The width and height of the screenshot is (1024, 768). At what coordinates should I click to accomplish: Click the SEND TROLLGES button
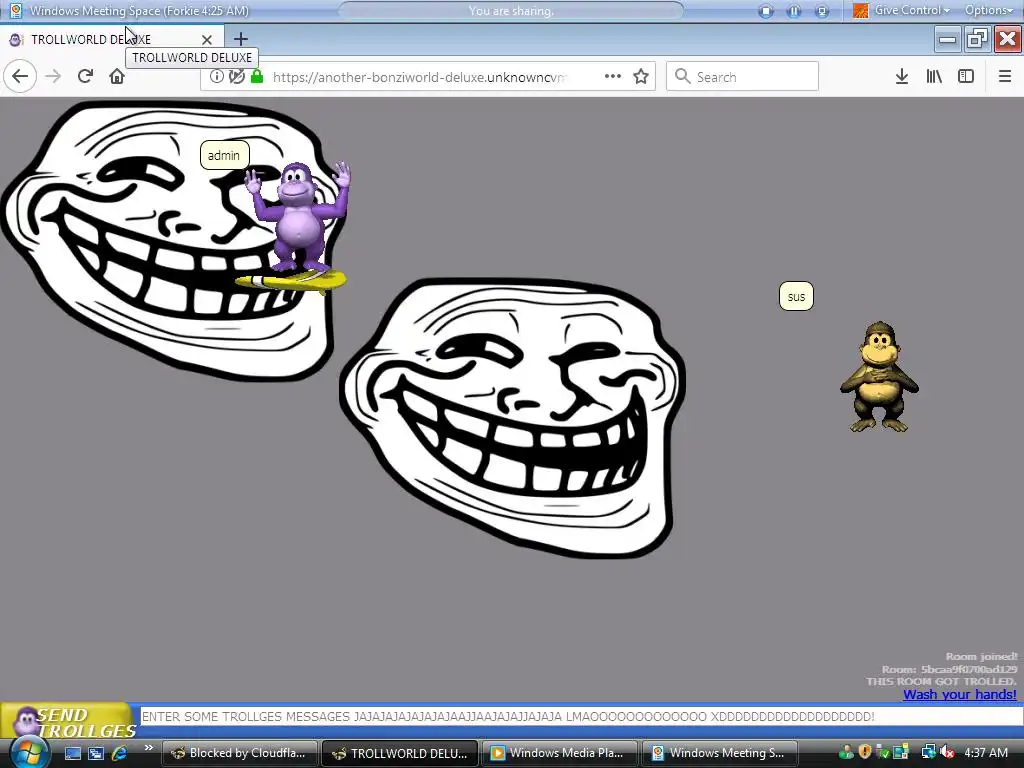[68, 722]
